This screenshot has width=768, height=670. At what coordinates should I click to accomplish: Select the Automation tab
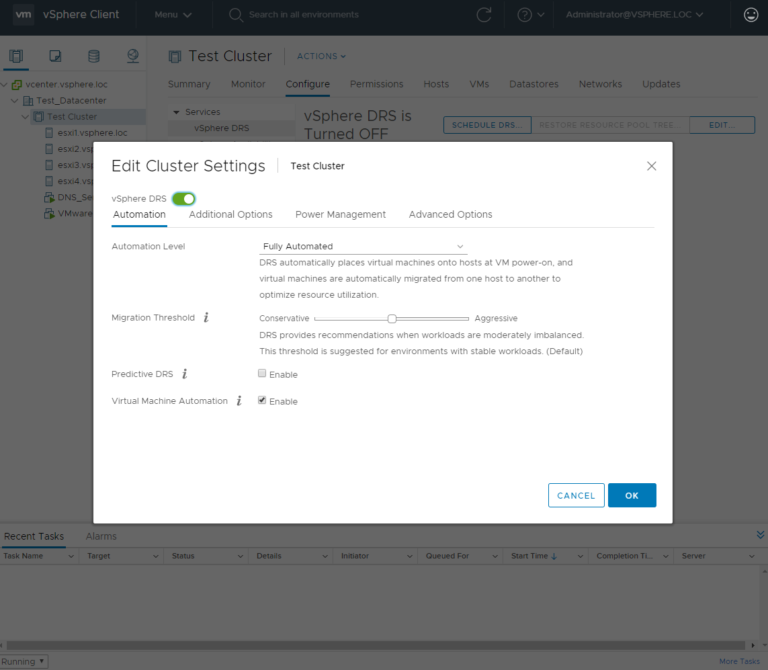coord(139,215)
